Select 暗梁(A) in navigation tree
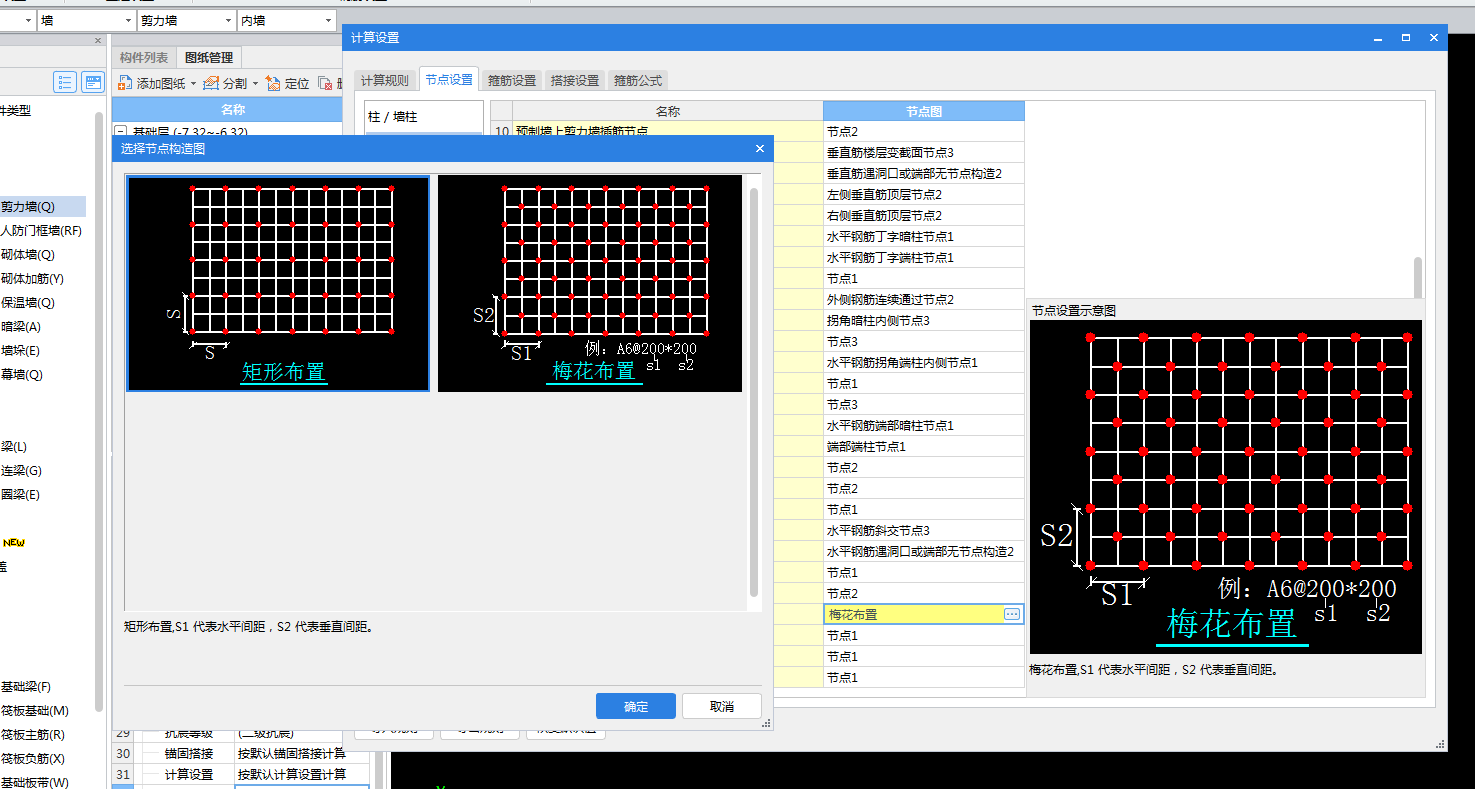 [21, 327]
